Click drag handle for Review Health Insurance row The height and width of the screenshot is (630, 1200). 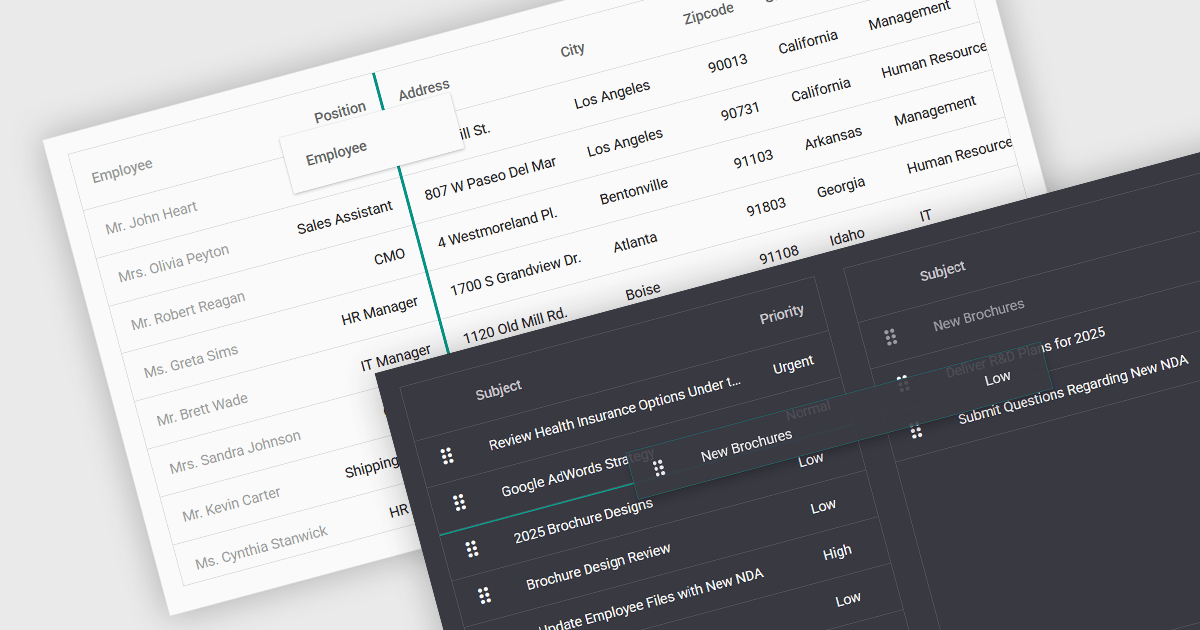click(x=447, y=456)
